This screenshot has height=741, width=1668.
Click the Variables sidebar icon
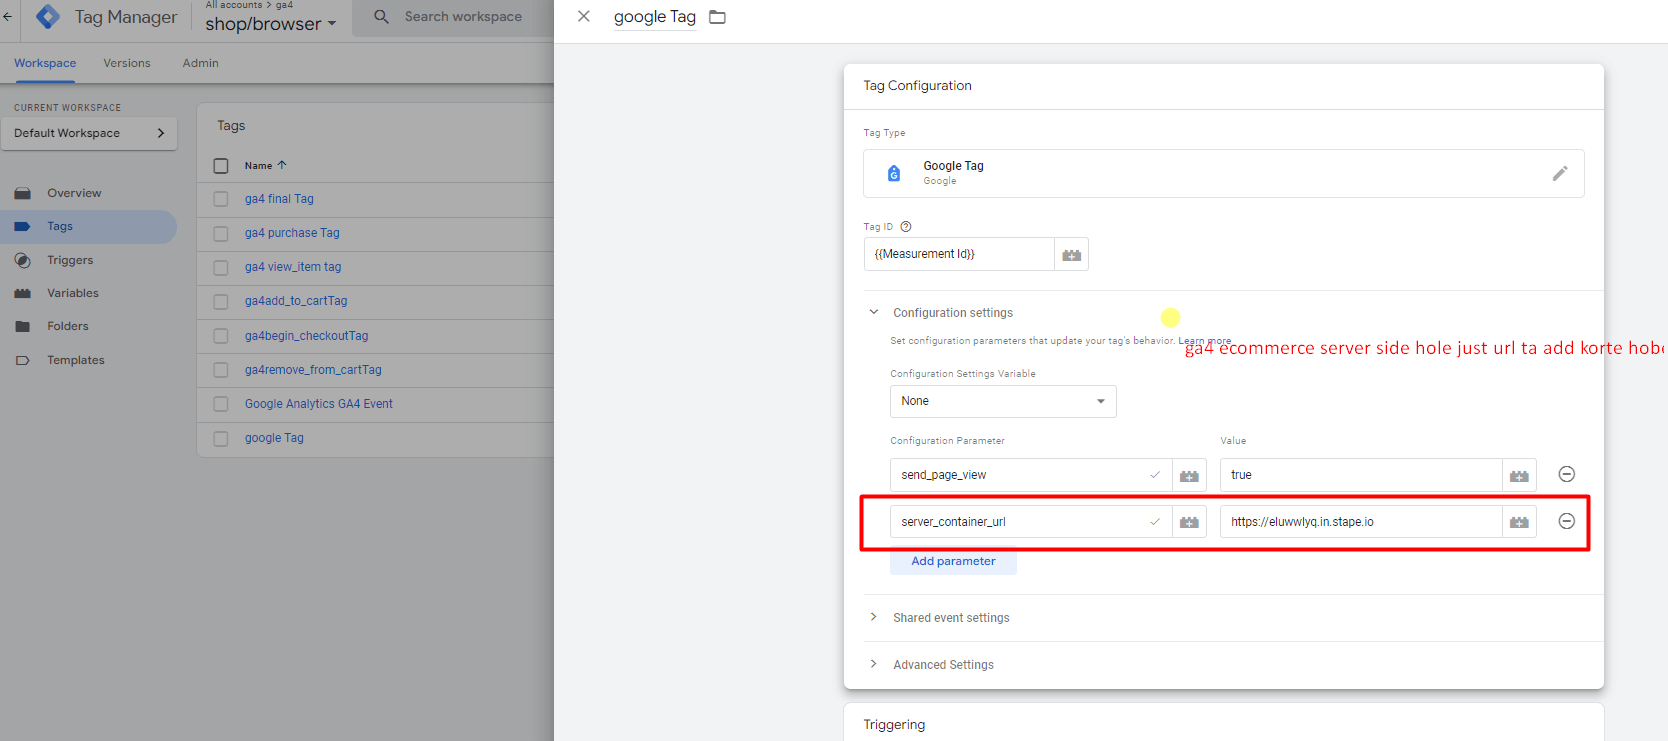tap(22, 293)
